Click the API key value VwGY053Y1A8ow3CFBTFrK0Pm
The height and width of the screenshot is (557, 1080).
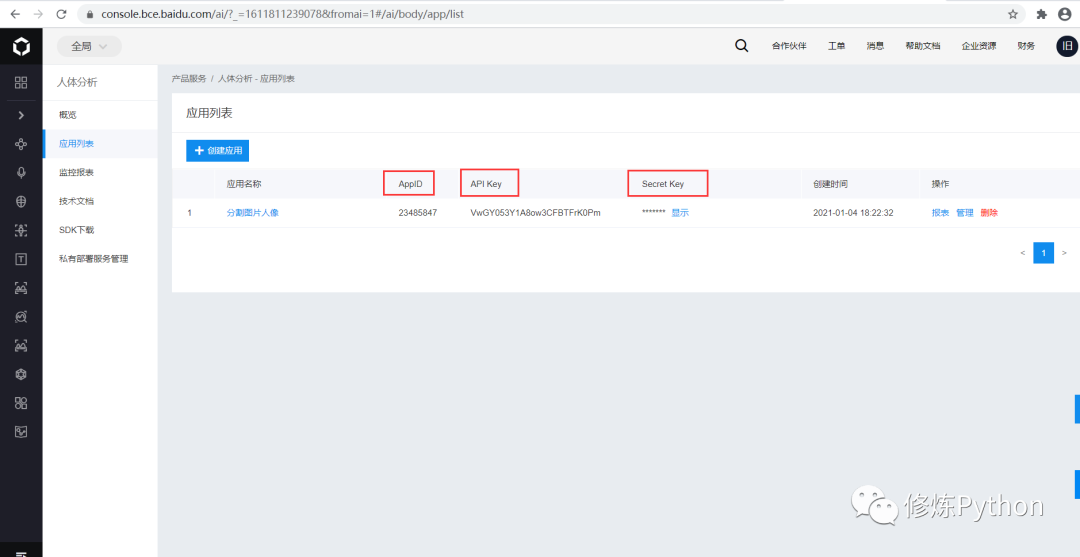[535, 213]
